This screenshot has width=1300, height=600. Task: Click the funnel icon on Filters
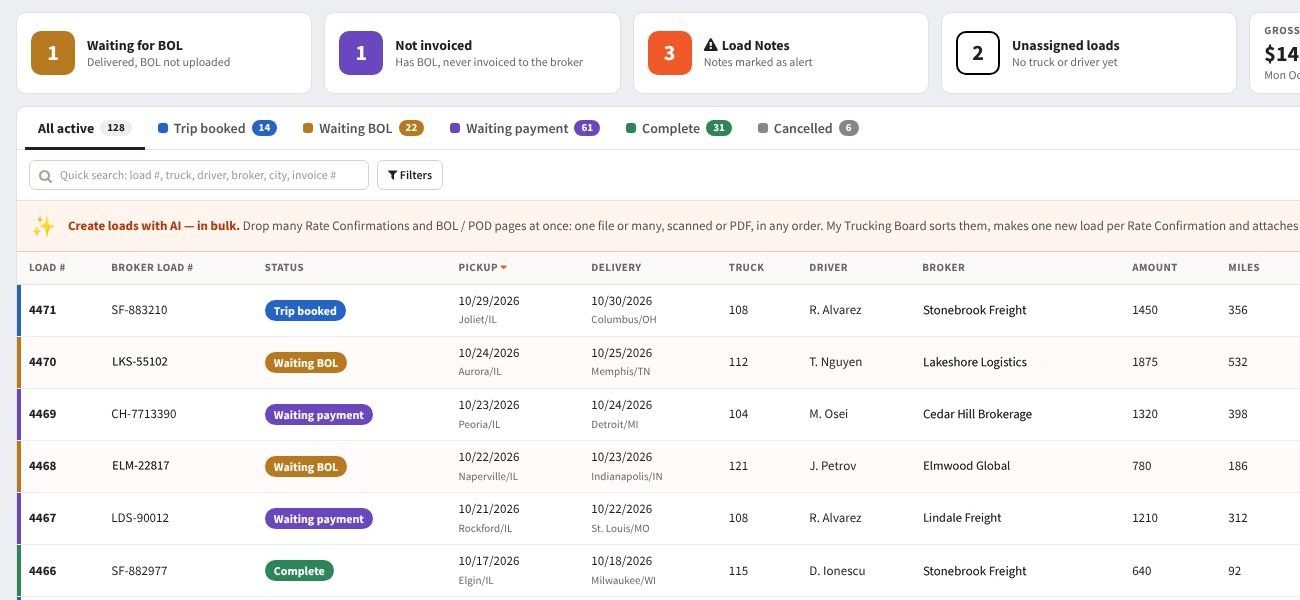[393, 175]
